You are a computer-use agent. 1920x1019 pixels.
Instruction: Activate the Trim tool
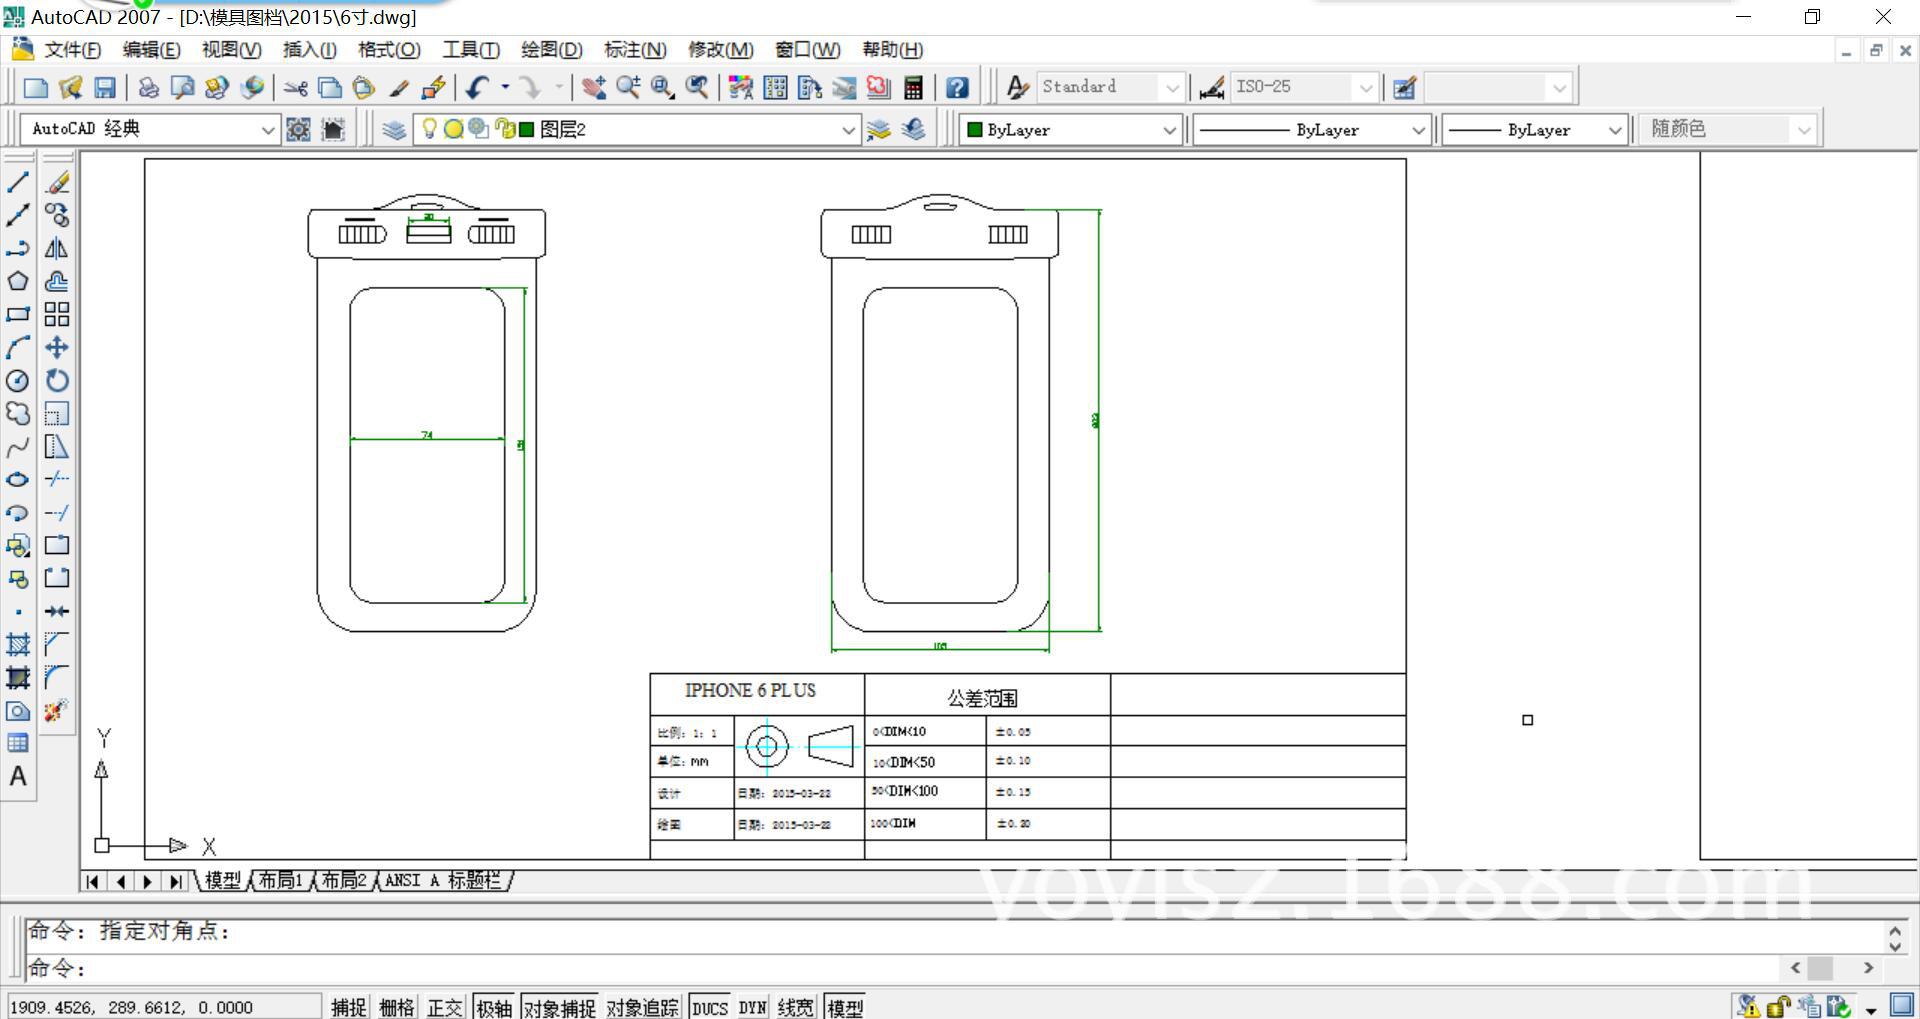57,479
